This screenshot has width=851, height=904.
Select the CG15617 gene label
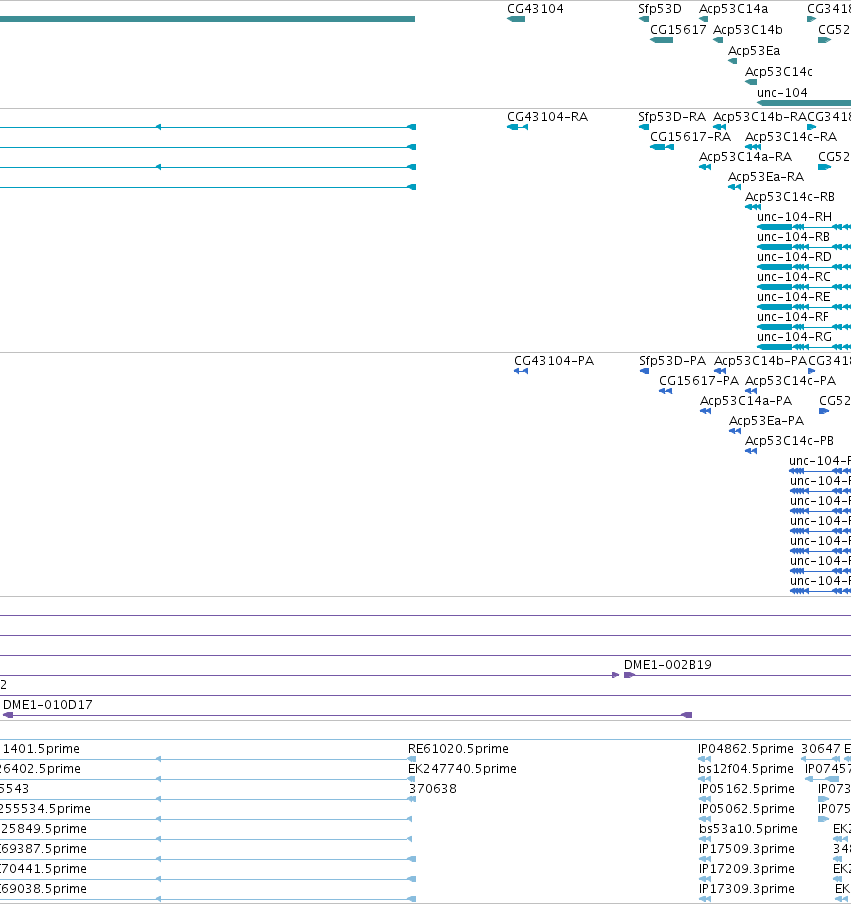(678, 29)
